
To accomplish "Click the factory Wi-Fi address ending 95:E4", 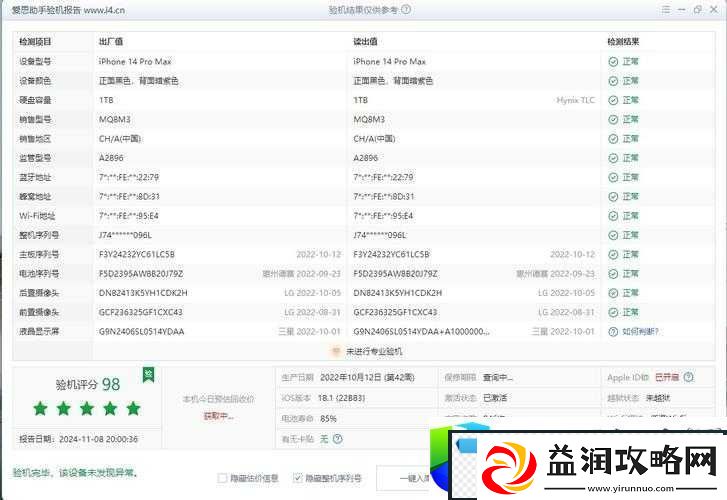I will (128, 216).
